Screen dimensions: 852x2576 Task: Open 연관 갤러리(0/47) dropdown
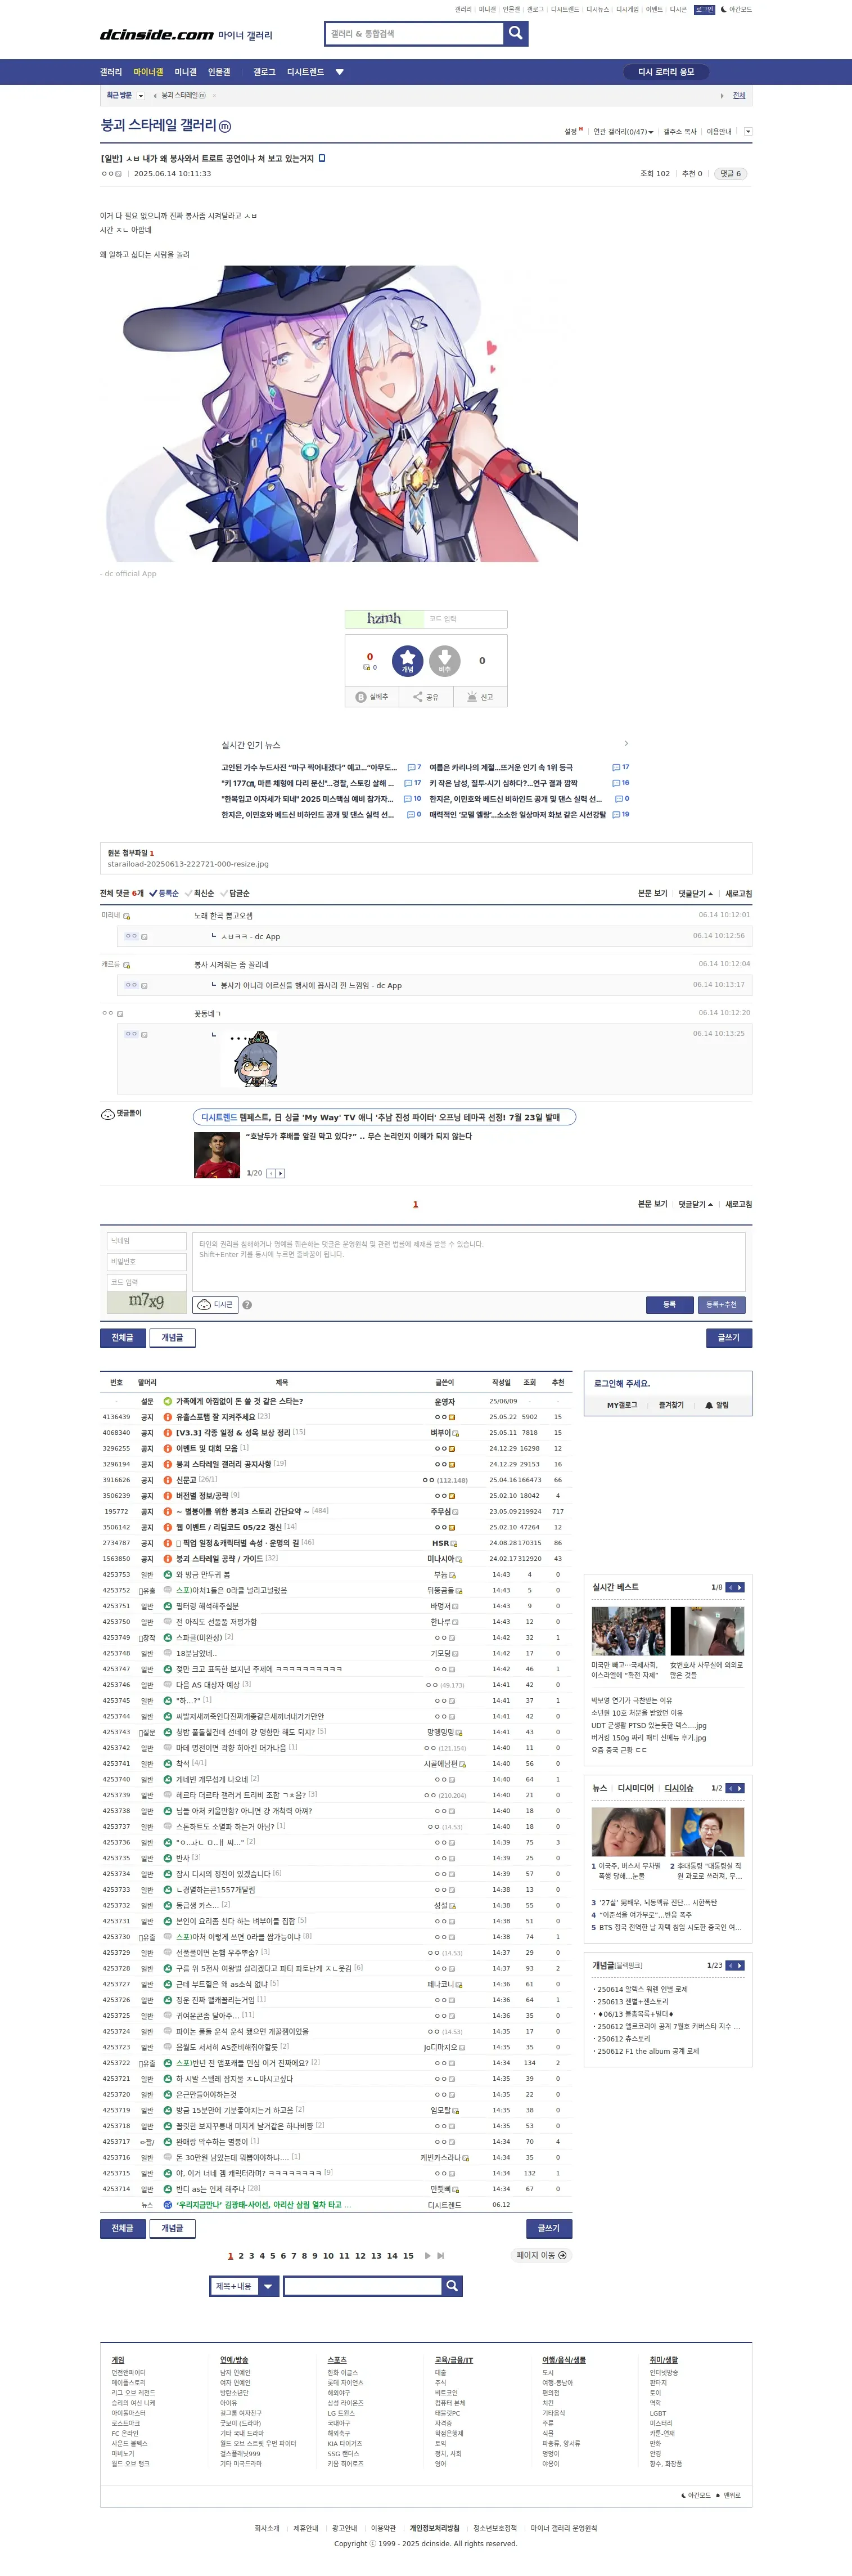tap(623, 132)
